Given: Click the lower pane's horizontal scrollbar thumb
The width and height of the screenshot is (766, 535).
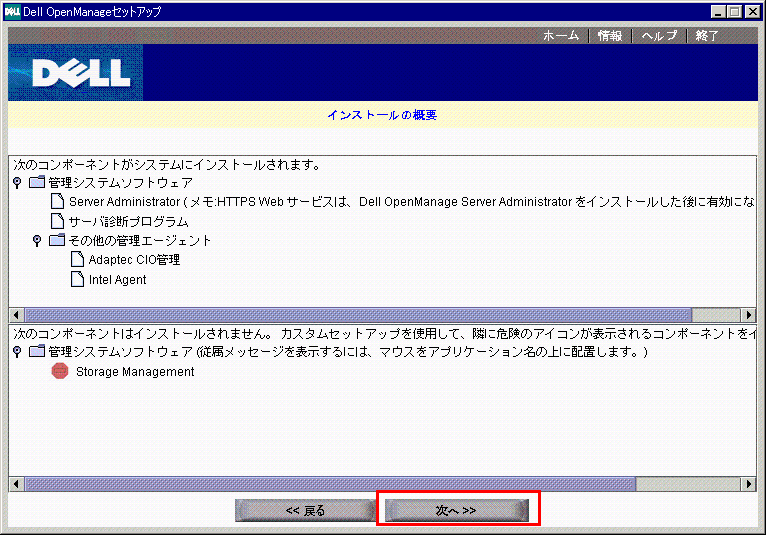Looking at the screenshot, I should 330,484.
